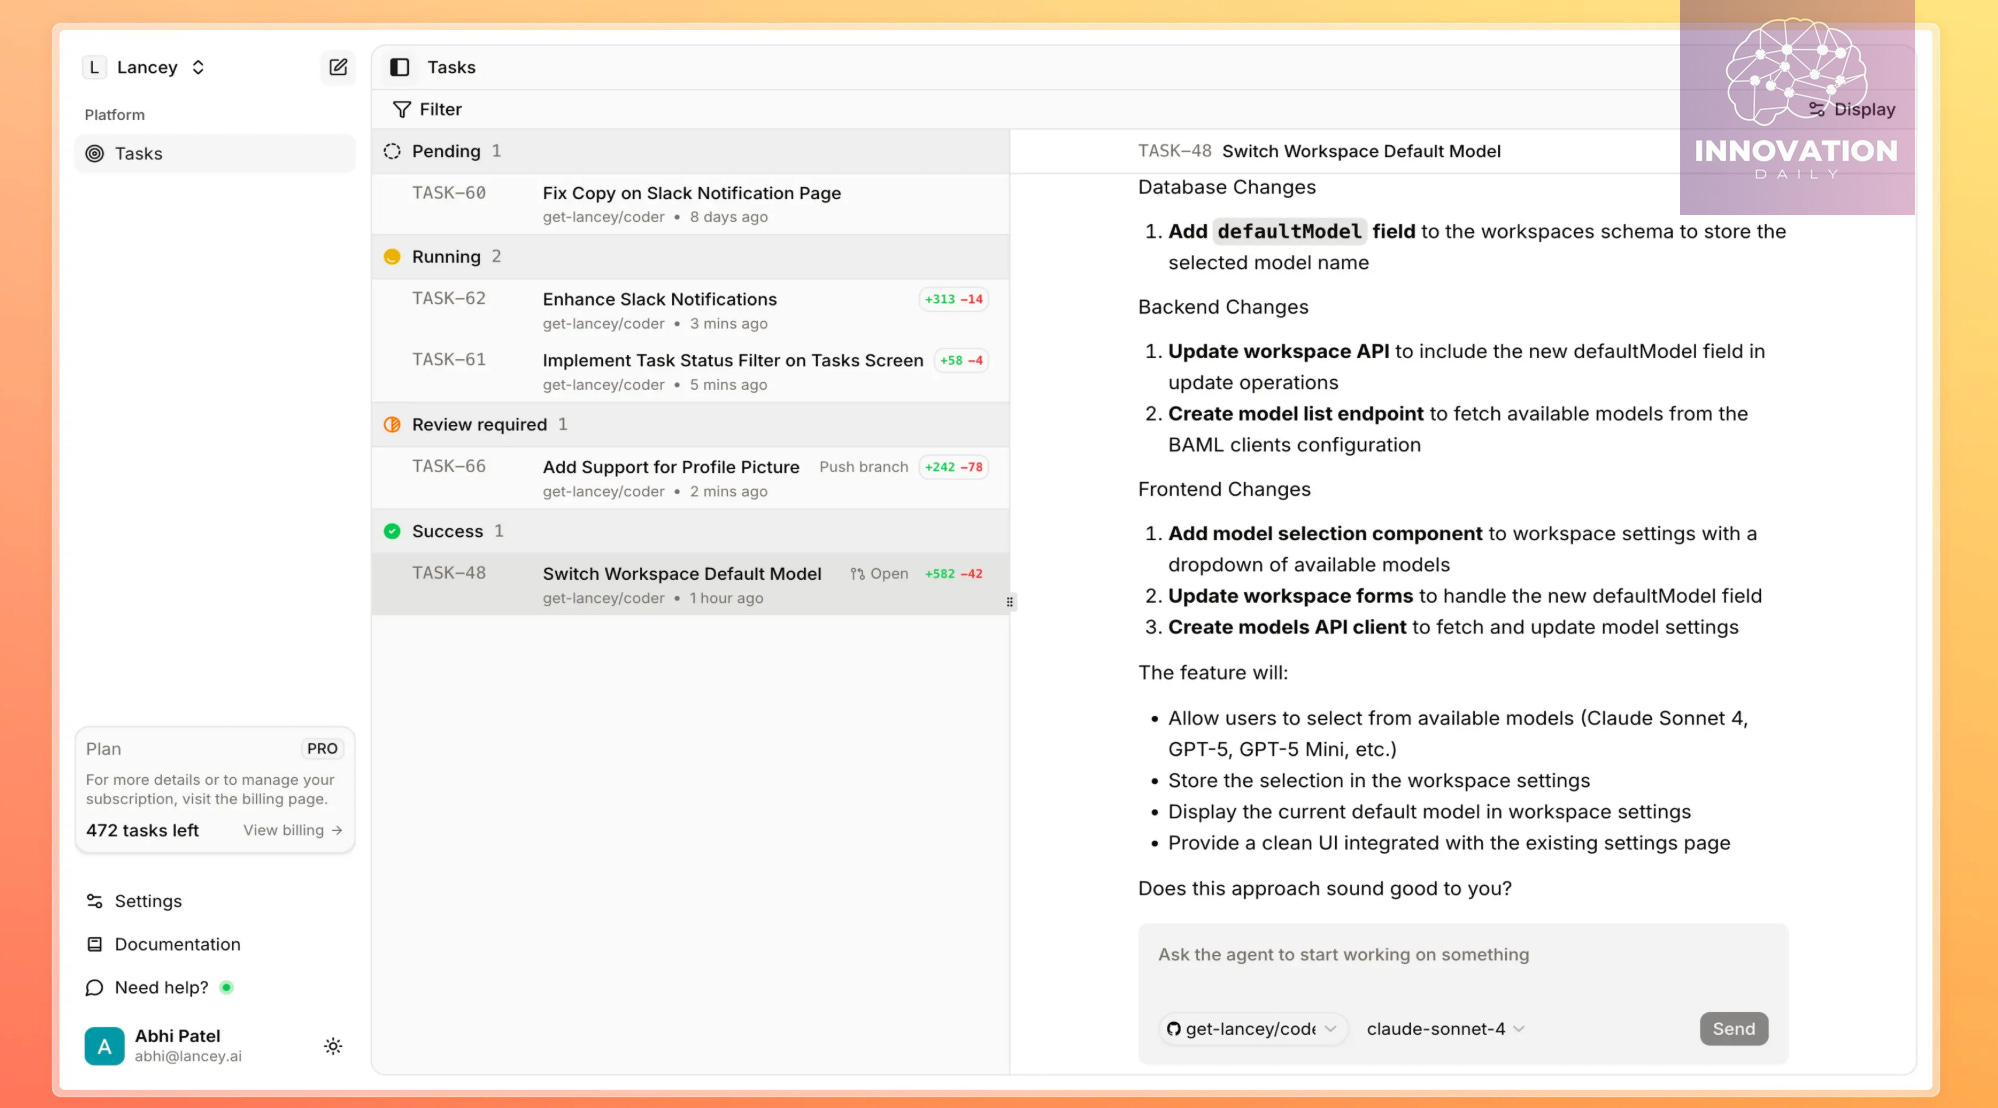Image resolution: width=1998 pixels, height=1108 pixels.
Task: Click the panel resize drag handle
Action: click(x=1010, y=602)
